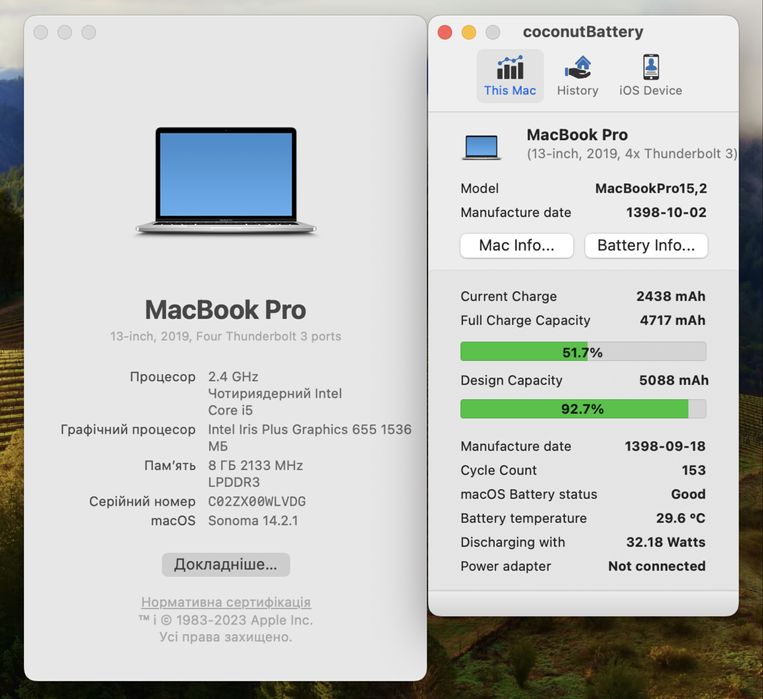Click the large MacBook Pro image
This screenshot has width=763, height=699.
[226, 181]
